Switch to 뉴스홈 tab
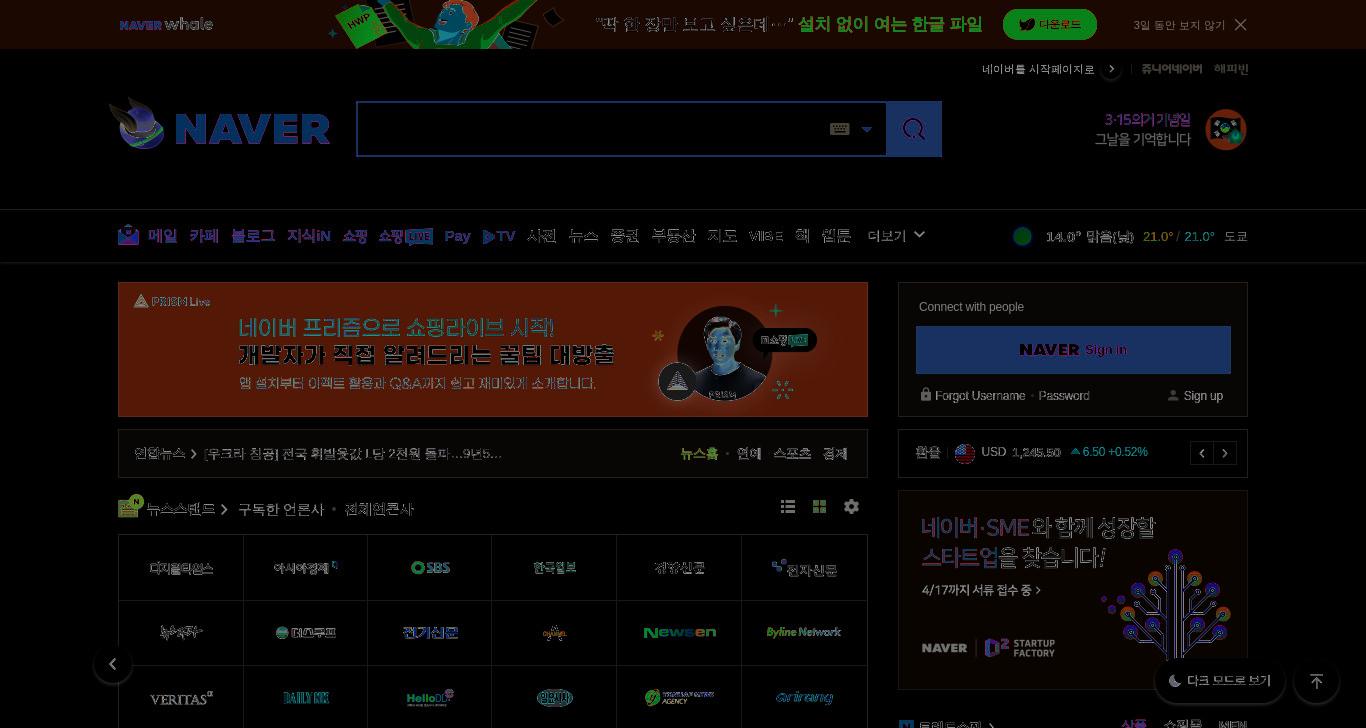Image resolution: width=1366 pixels, height=728 pixels. click(x=699, y=454)
